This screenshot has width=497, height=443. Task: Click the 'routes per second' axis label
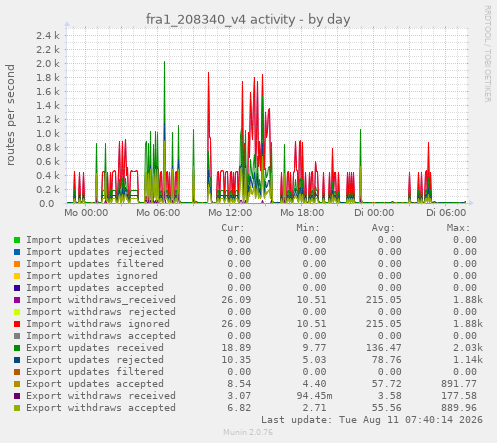(x=10, y=115)
